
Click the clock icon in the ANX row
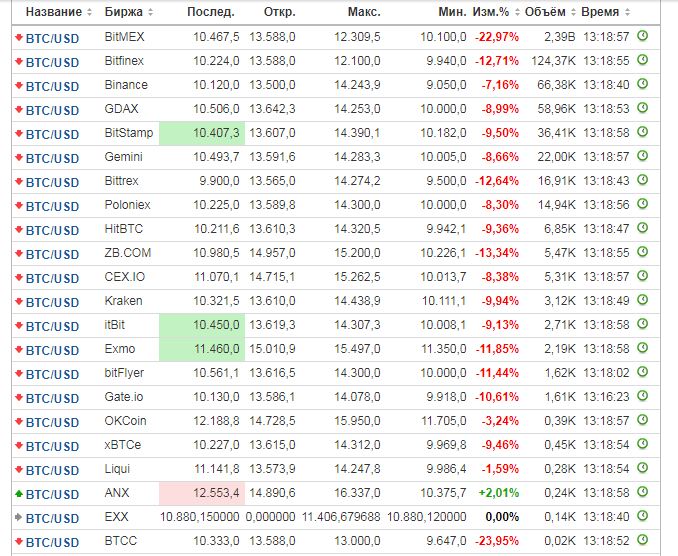(x=643, y=492)
